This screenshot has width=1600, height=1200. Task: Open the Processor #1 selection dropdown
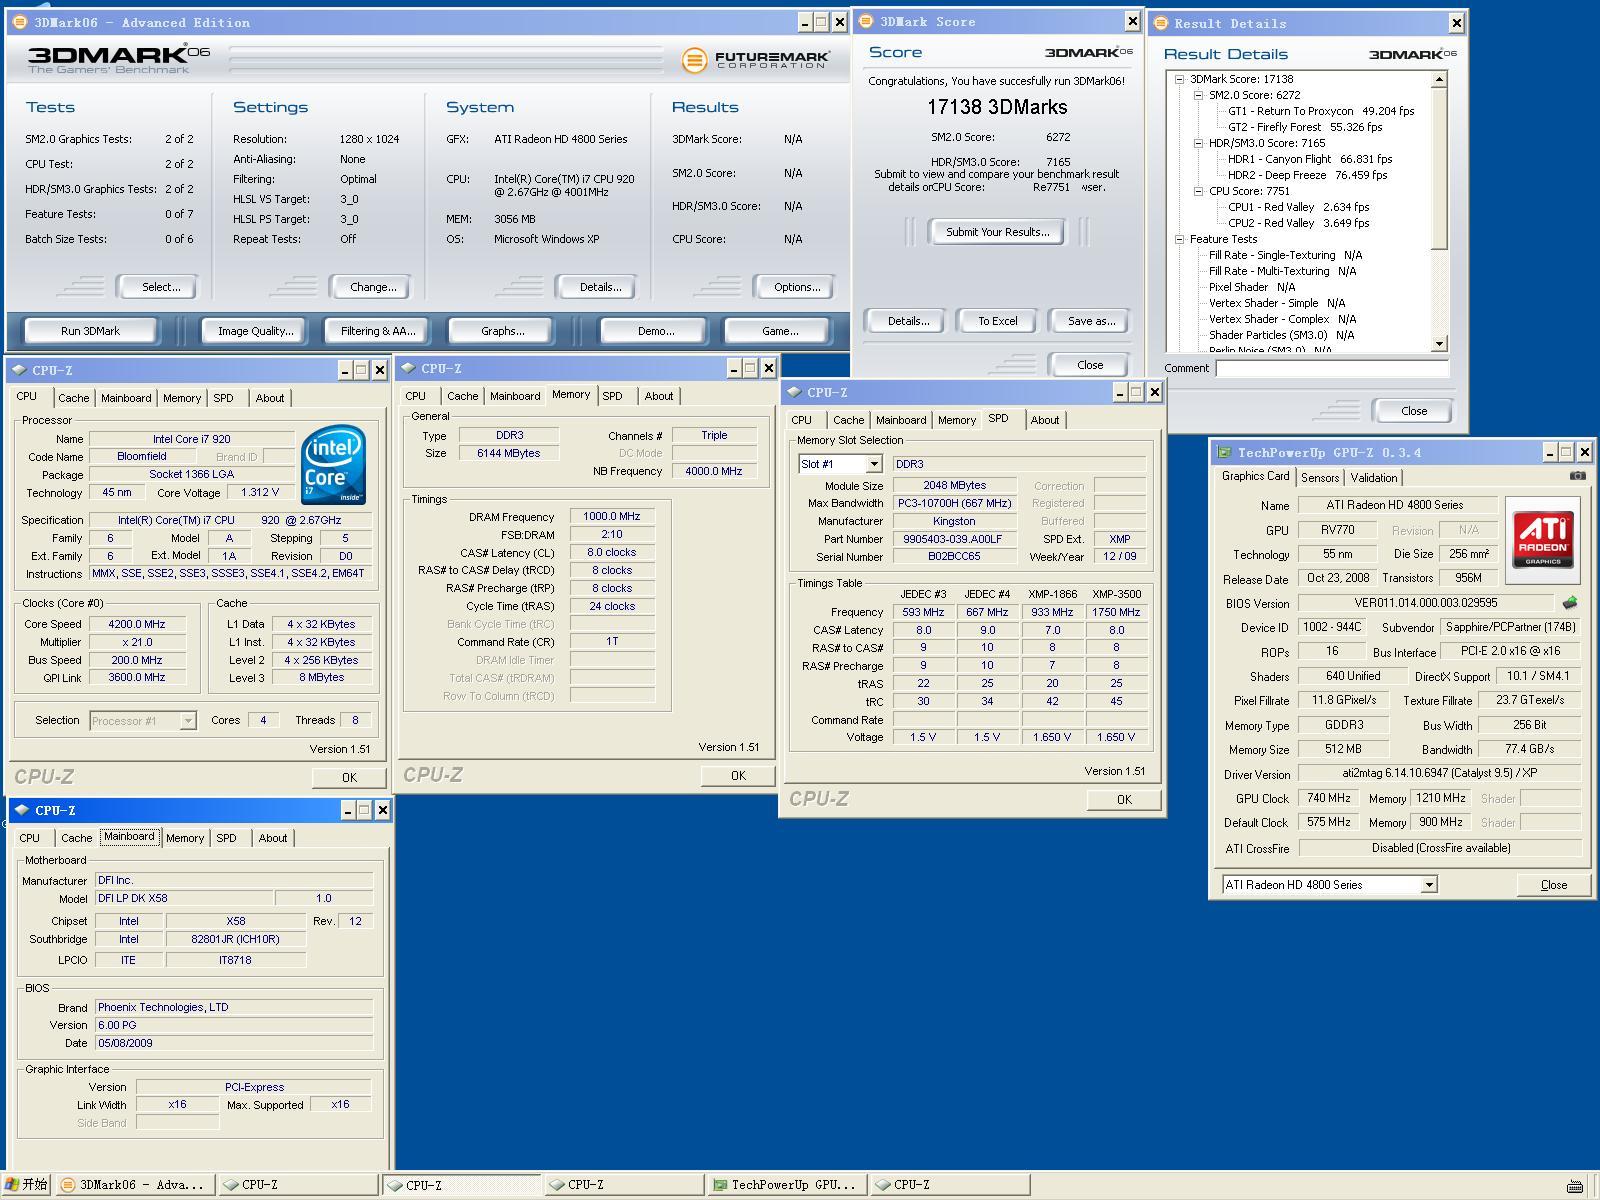[188, 721]
